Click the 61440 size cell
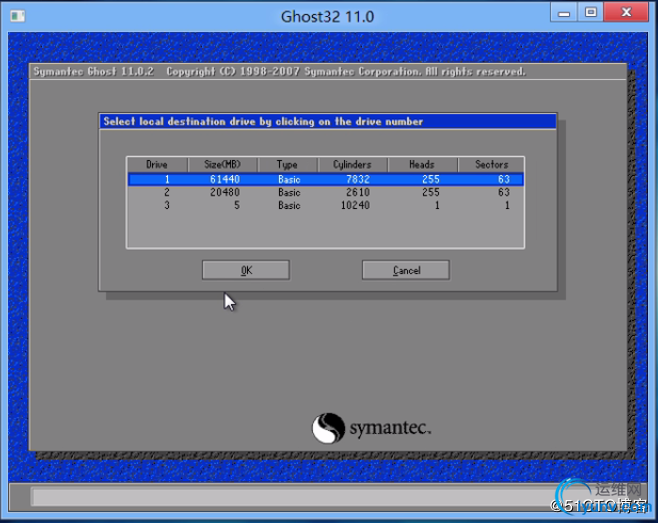This screenshot has width=658, height=523. point(225,179)
